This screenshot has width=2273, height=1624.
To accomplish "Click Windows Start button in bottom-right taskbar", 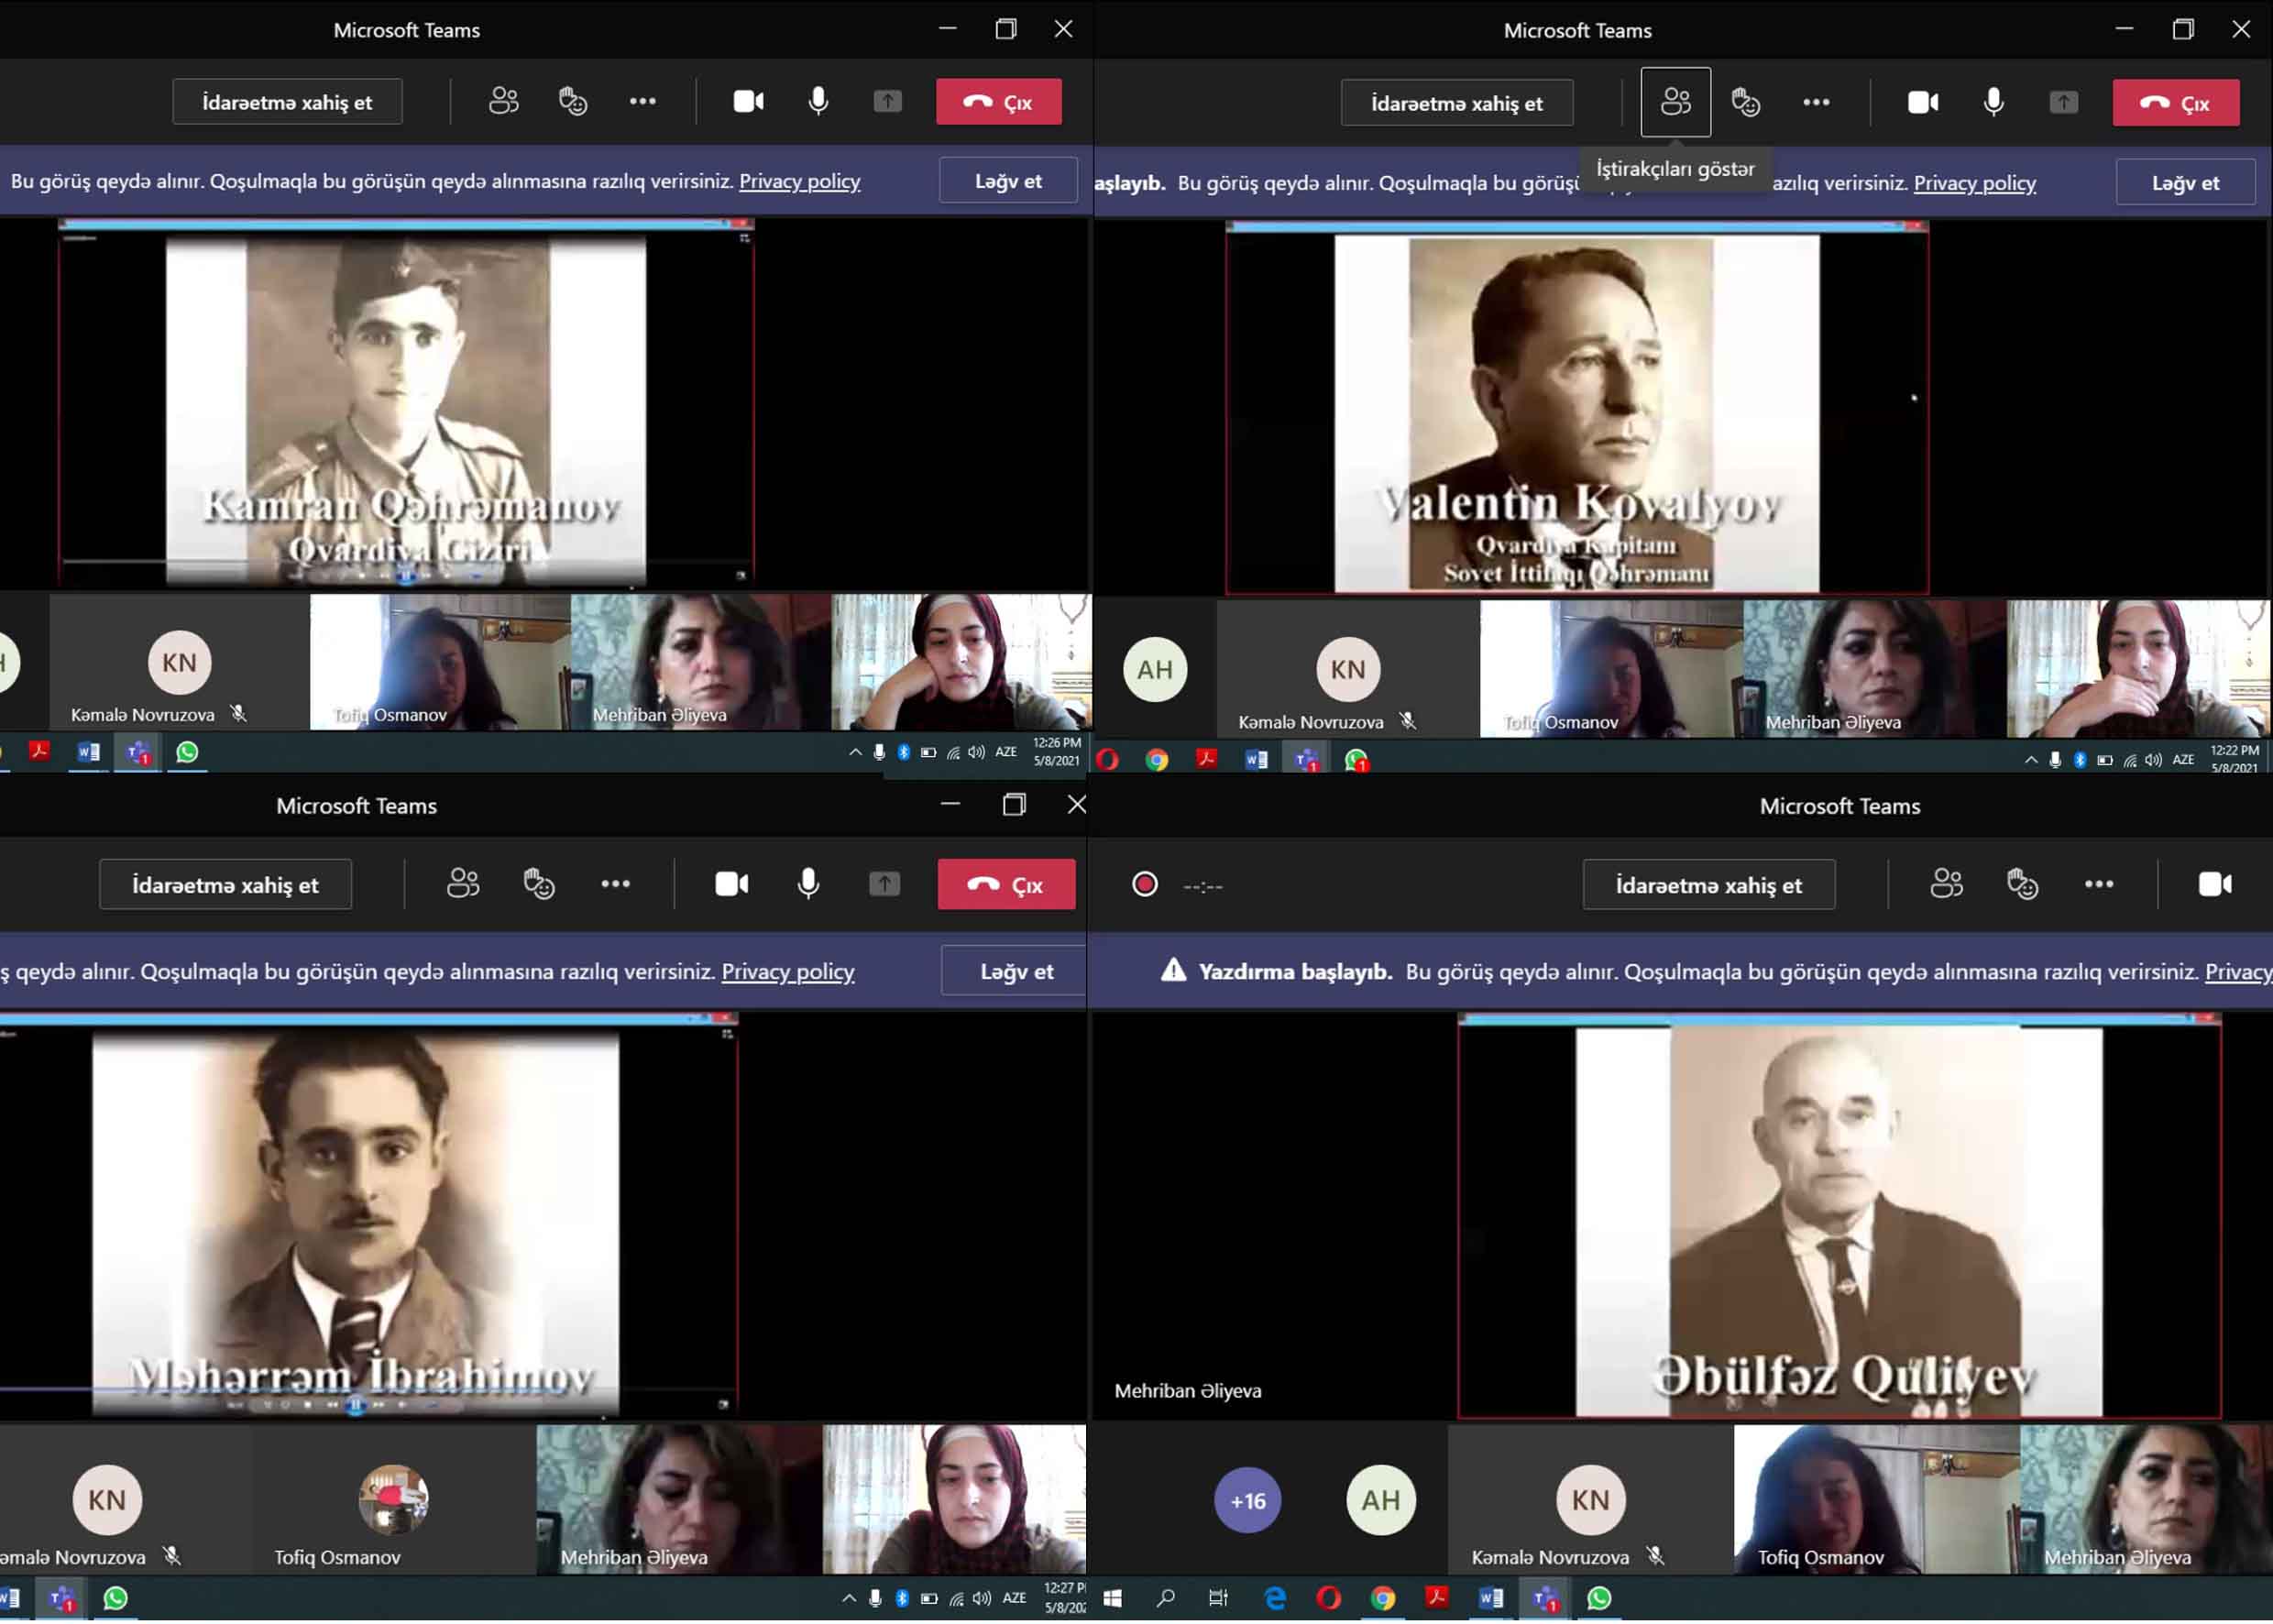I will pyautogui.click(x=1112, y=1597).
